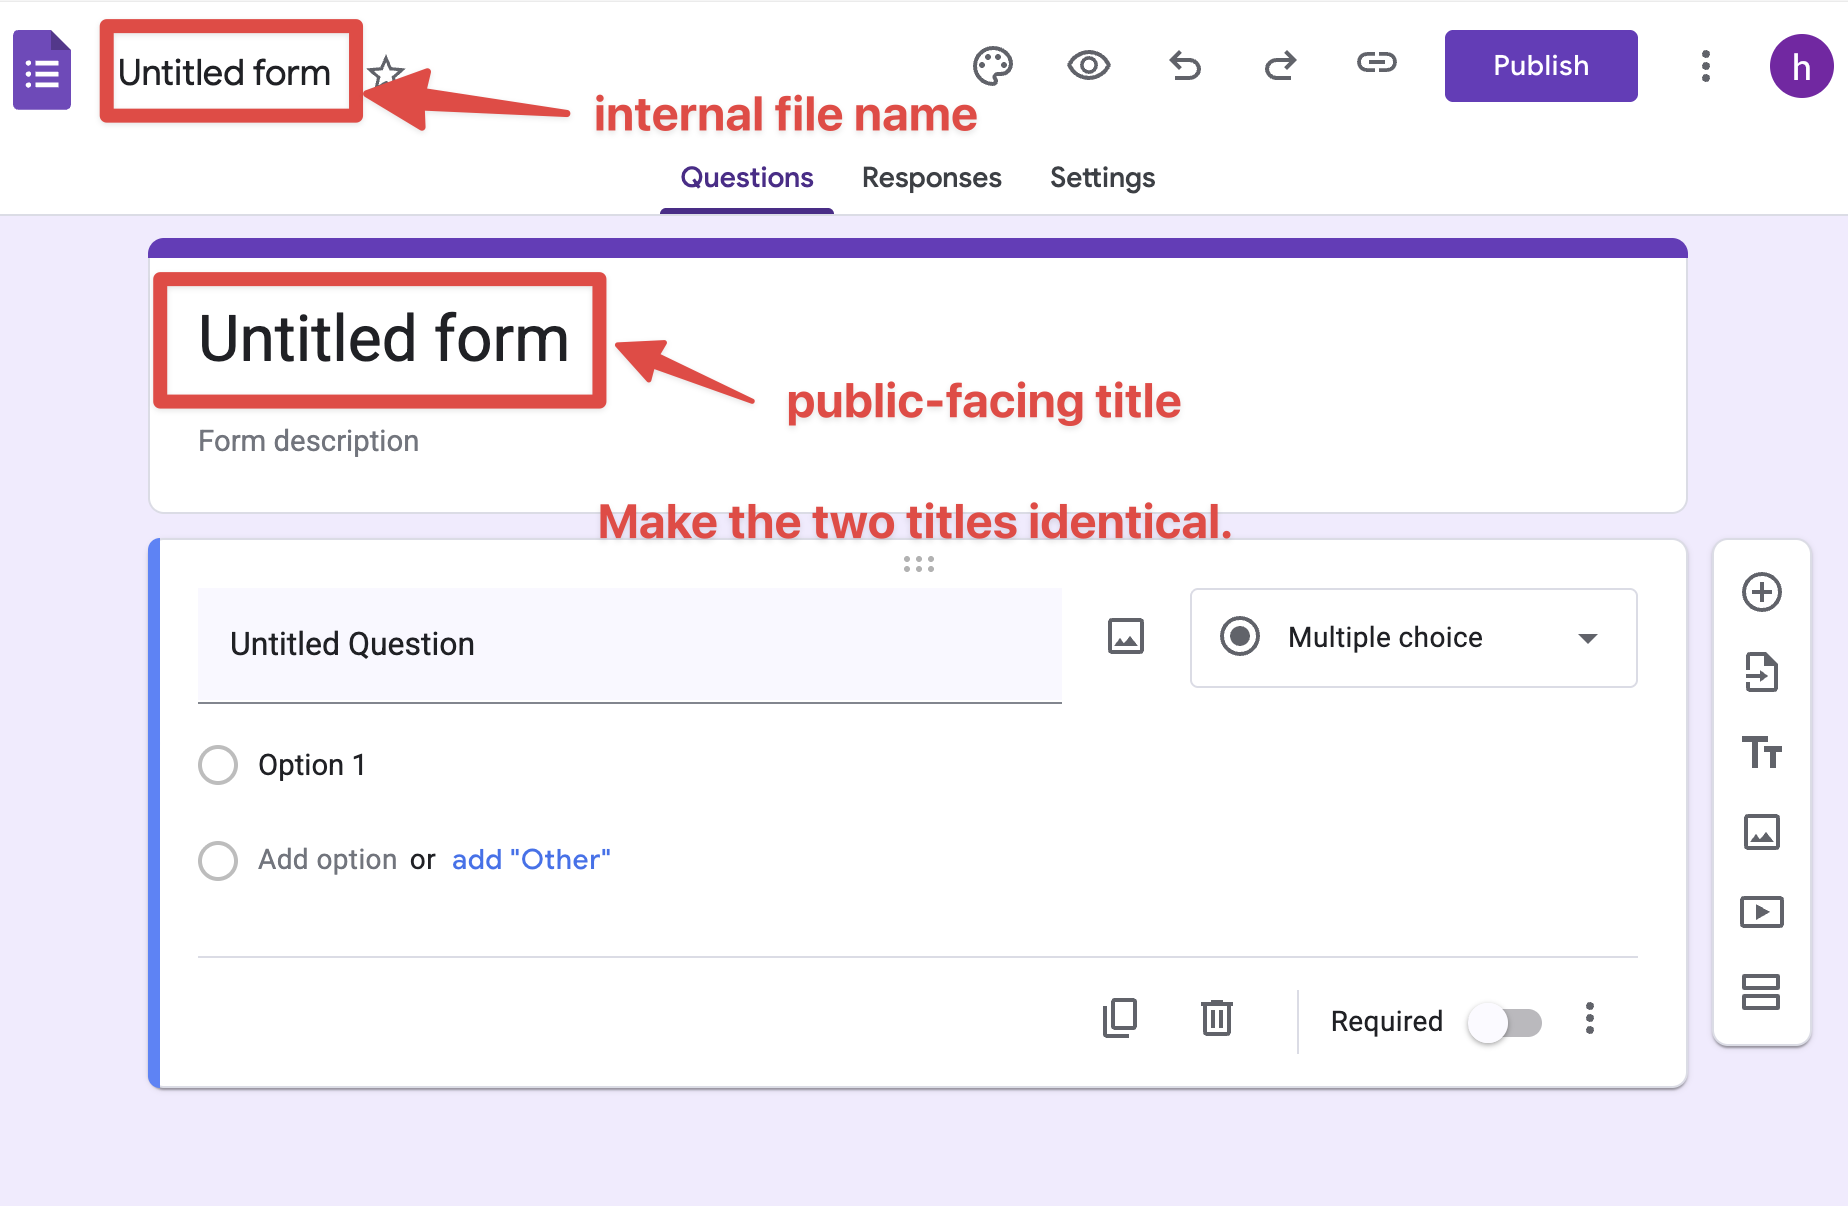Screen dimensions: 1848x1206
Task: Publish the form
Action: coord(1540,65)
